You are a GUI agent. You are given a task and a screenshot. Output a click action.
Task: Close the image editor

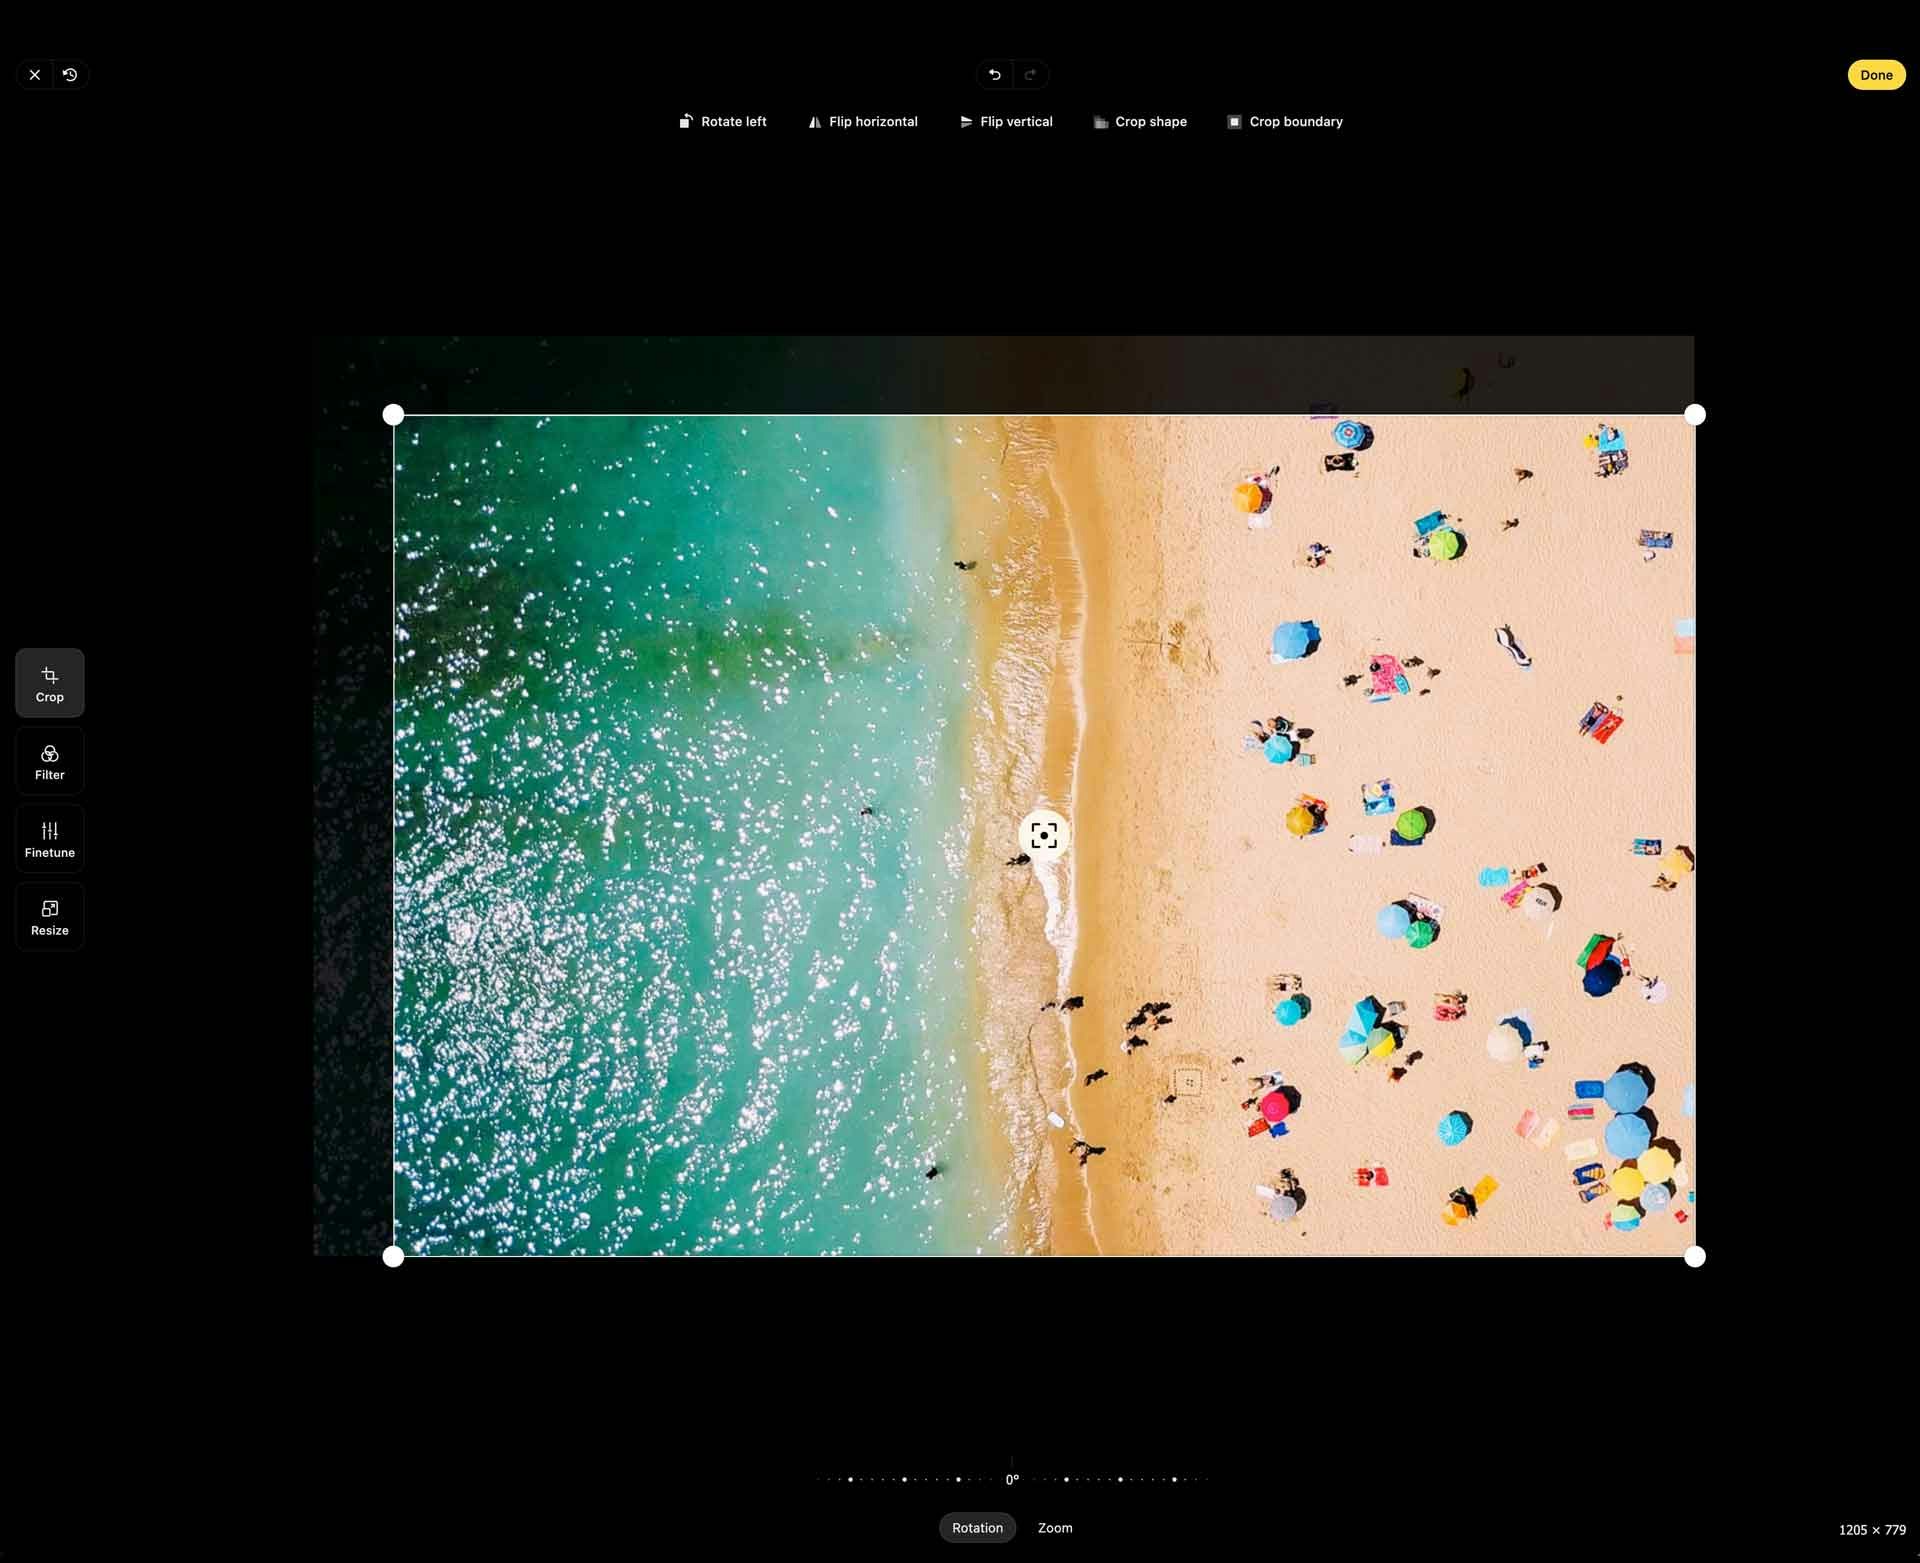point(35,75)
